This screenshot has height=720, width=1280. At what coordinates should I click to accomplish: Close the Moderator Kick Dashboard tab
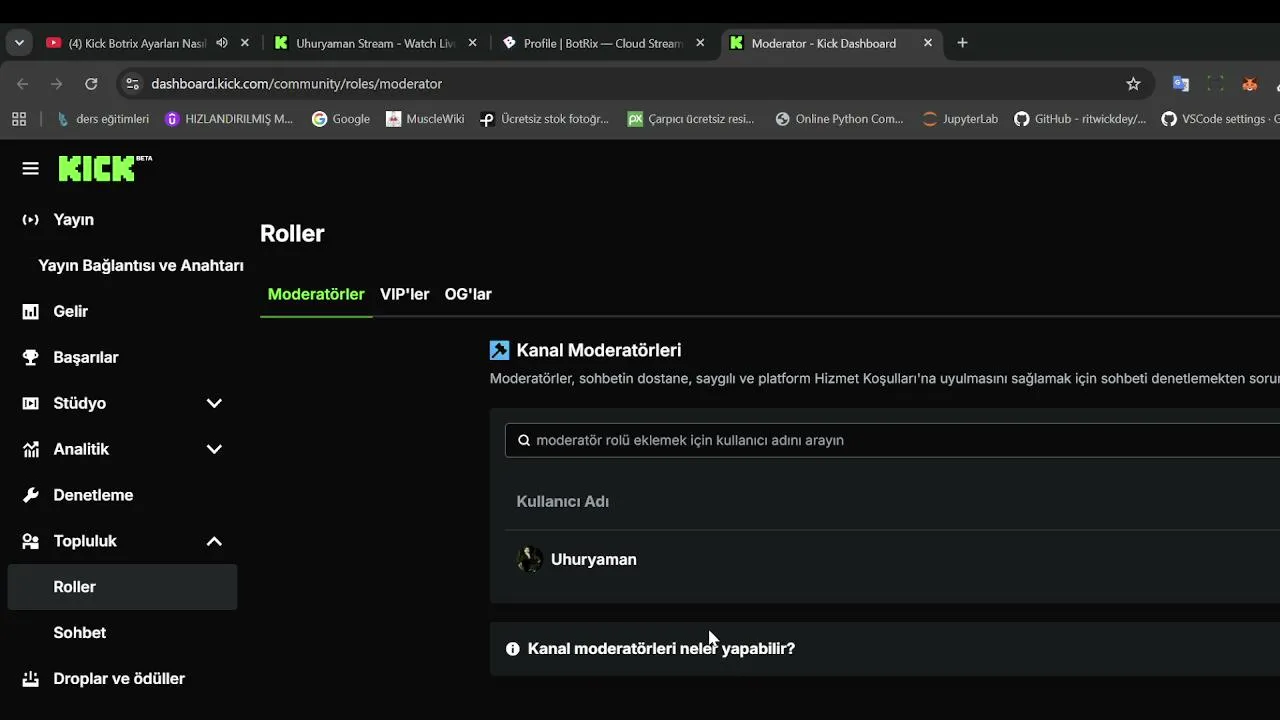coord(928,43)
